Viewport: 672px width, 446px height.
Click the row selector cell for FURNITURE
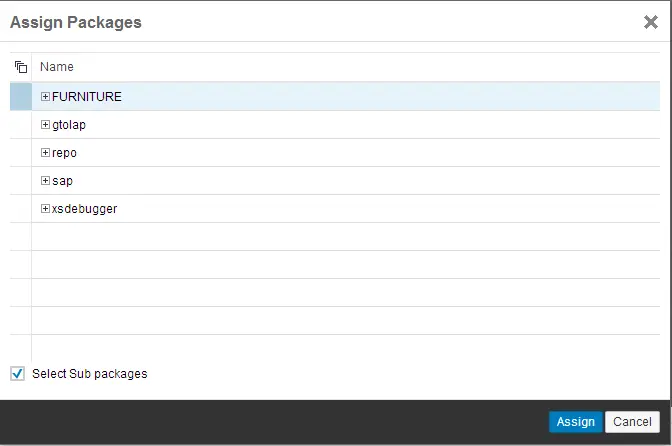pos(21,97)
